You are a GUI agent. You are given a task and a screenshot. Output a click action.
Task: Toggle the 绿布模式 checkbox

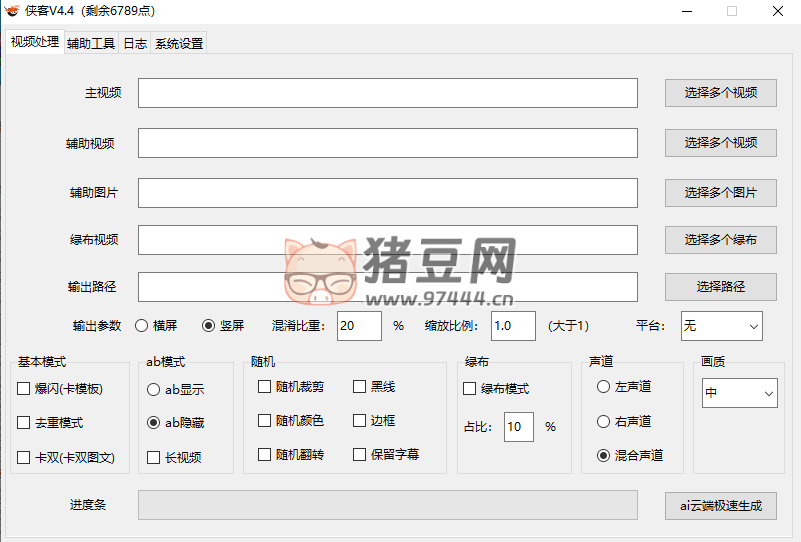(x=470, y=389)
